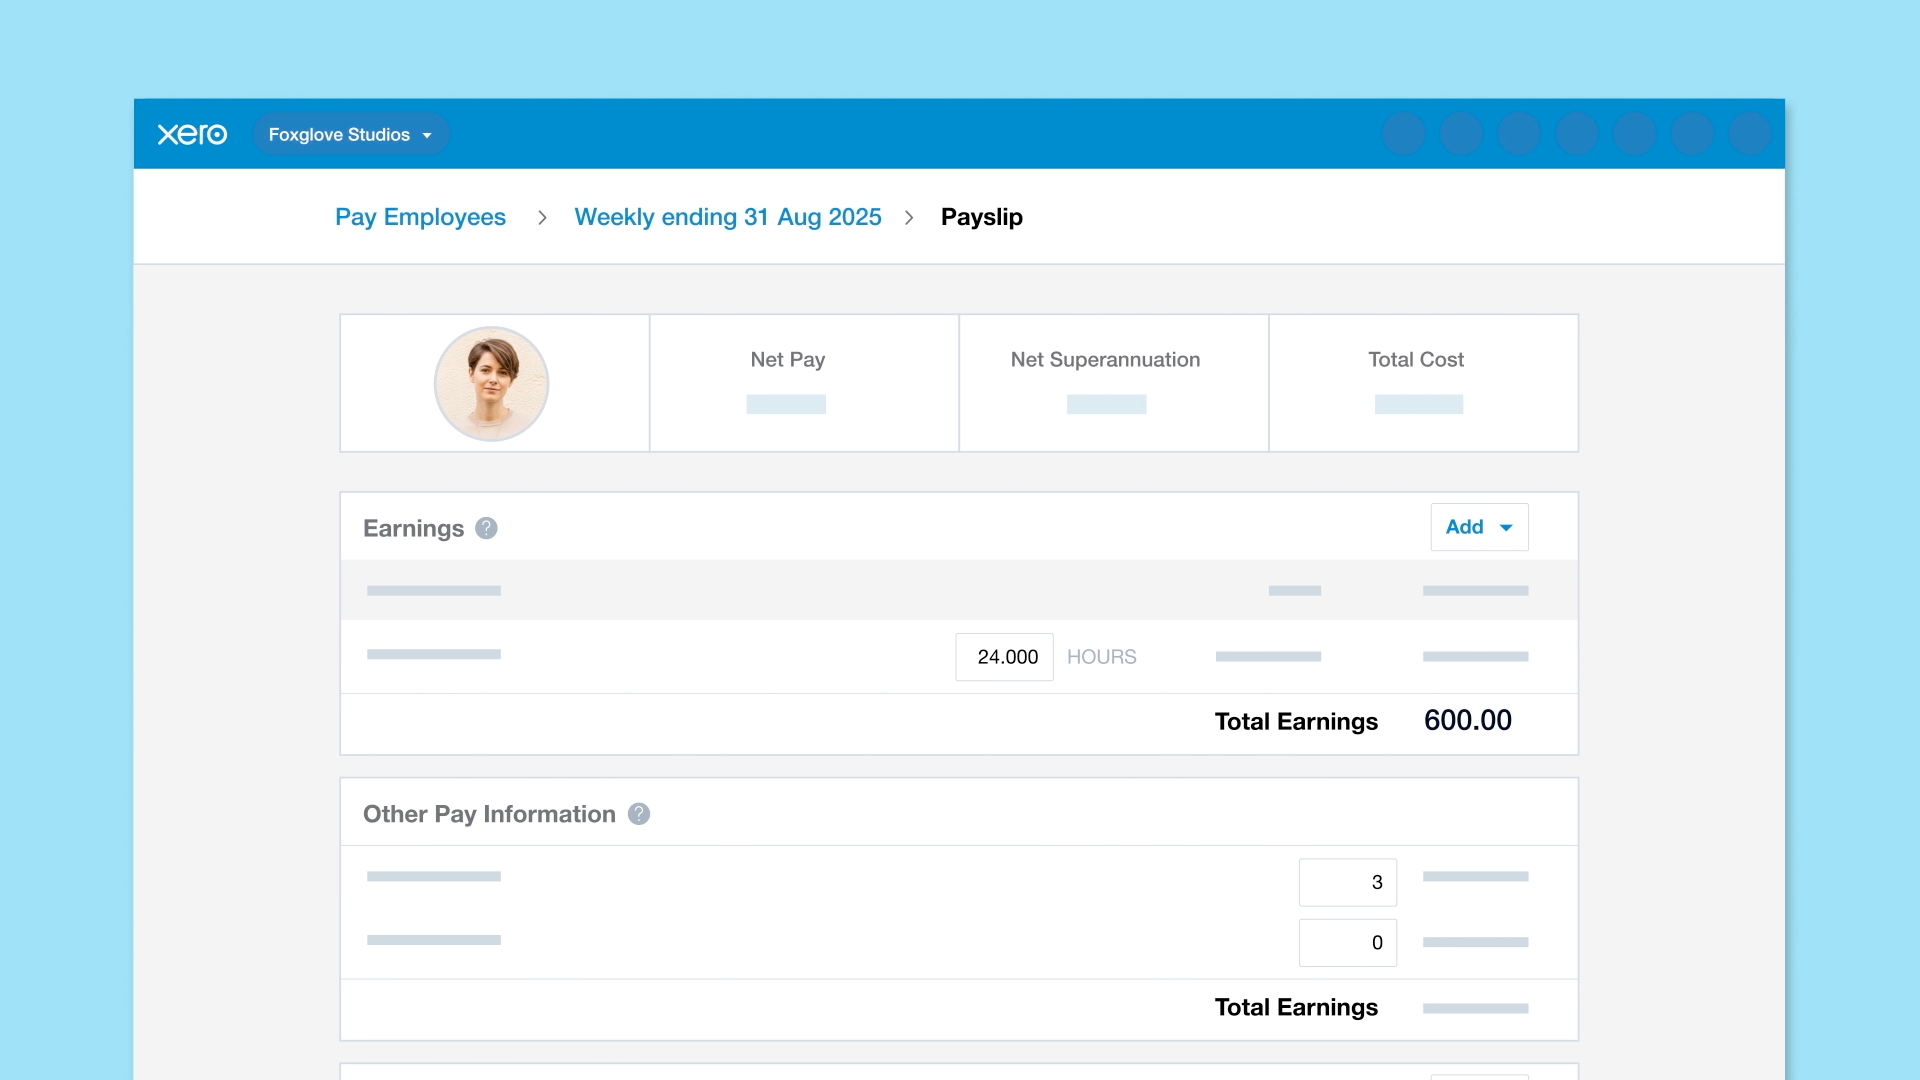
Task: Click the third circular header icon
Action: pos(1519,134)
